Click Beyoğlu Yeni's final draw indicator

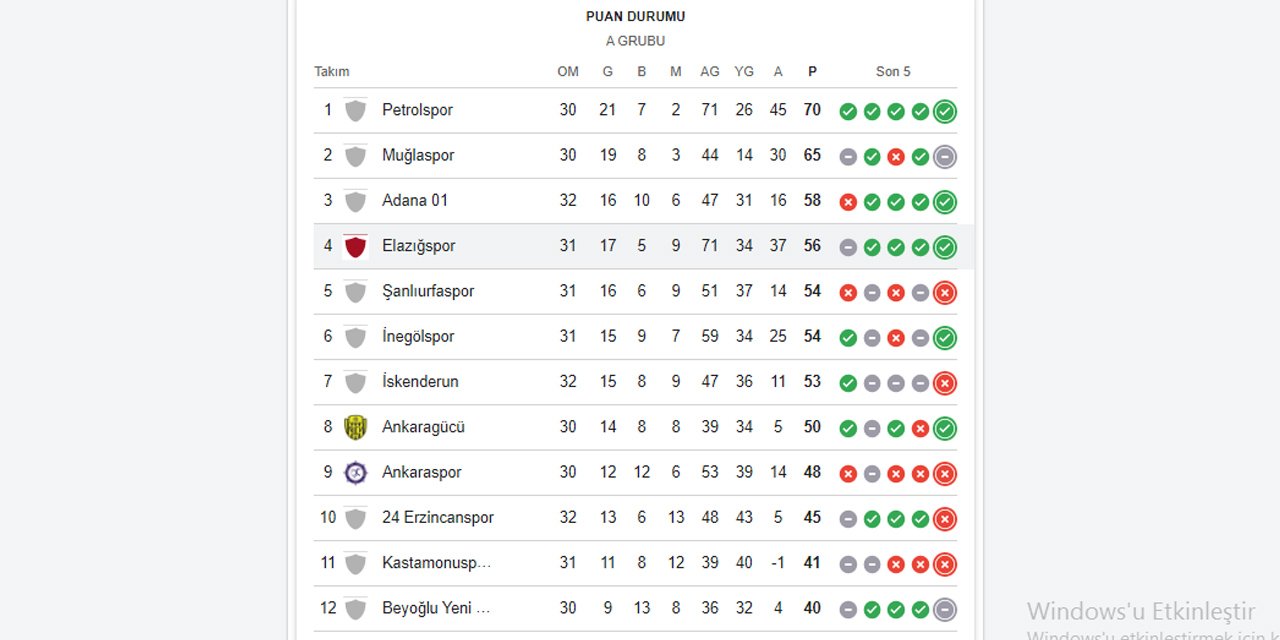(x=944, y=608)
